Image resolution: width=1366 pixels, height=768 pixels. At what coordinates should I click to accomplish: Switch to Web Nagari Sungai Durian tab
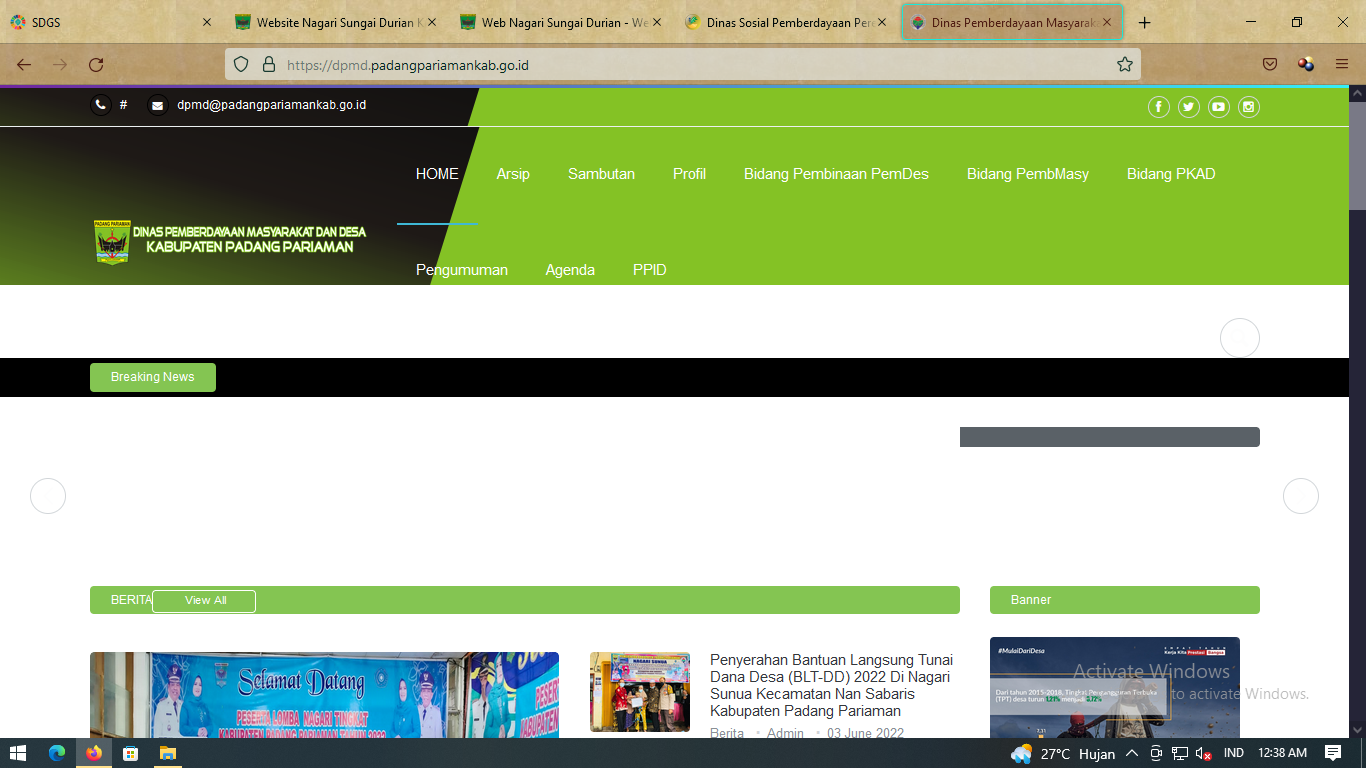click(560, 22)
